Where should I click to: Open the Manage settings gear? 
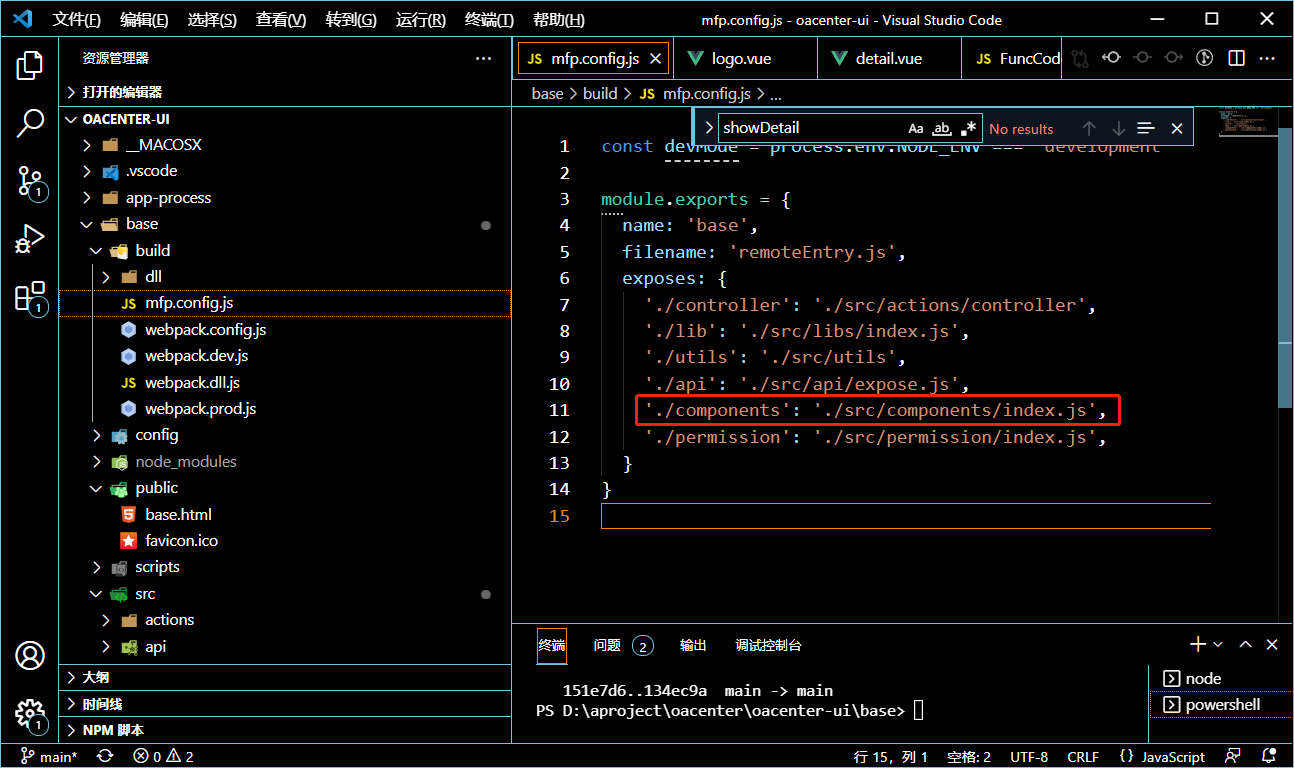(x=30, y=712)
